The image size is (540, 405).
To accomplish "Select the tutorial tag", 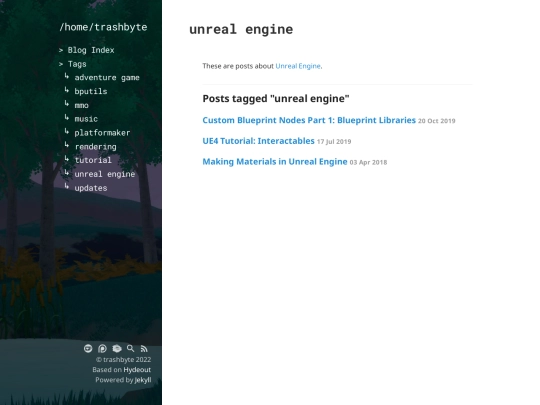I will point(93,160).
